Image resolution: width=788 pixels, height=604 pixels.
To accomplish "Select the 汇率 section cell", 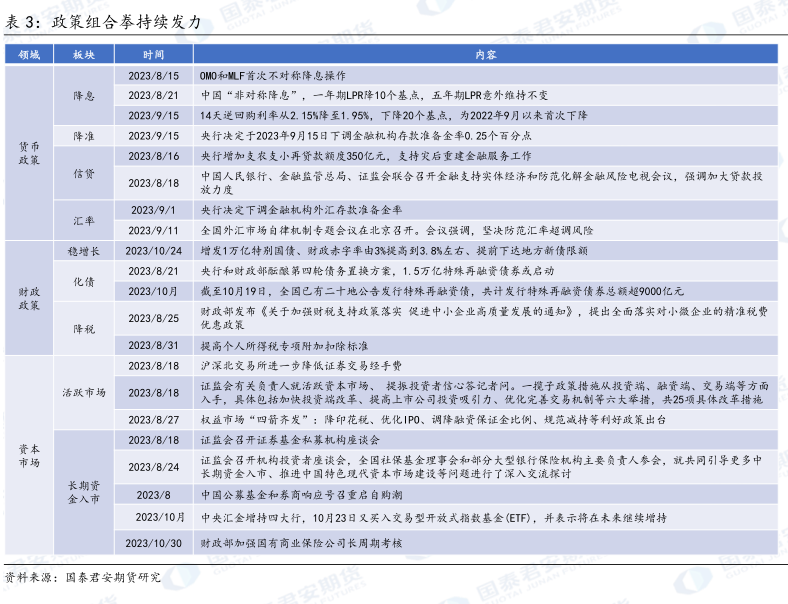I will [x=84, y=220].
